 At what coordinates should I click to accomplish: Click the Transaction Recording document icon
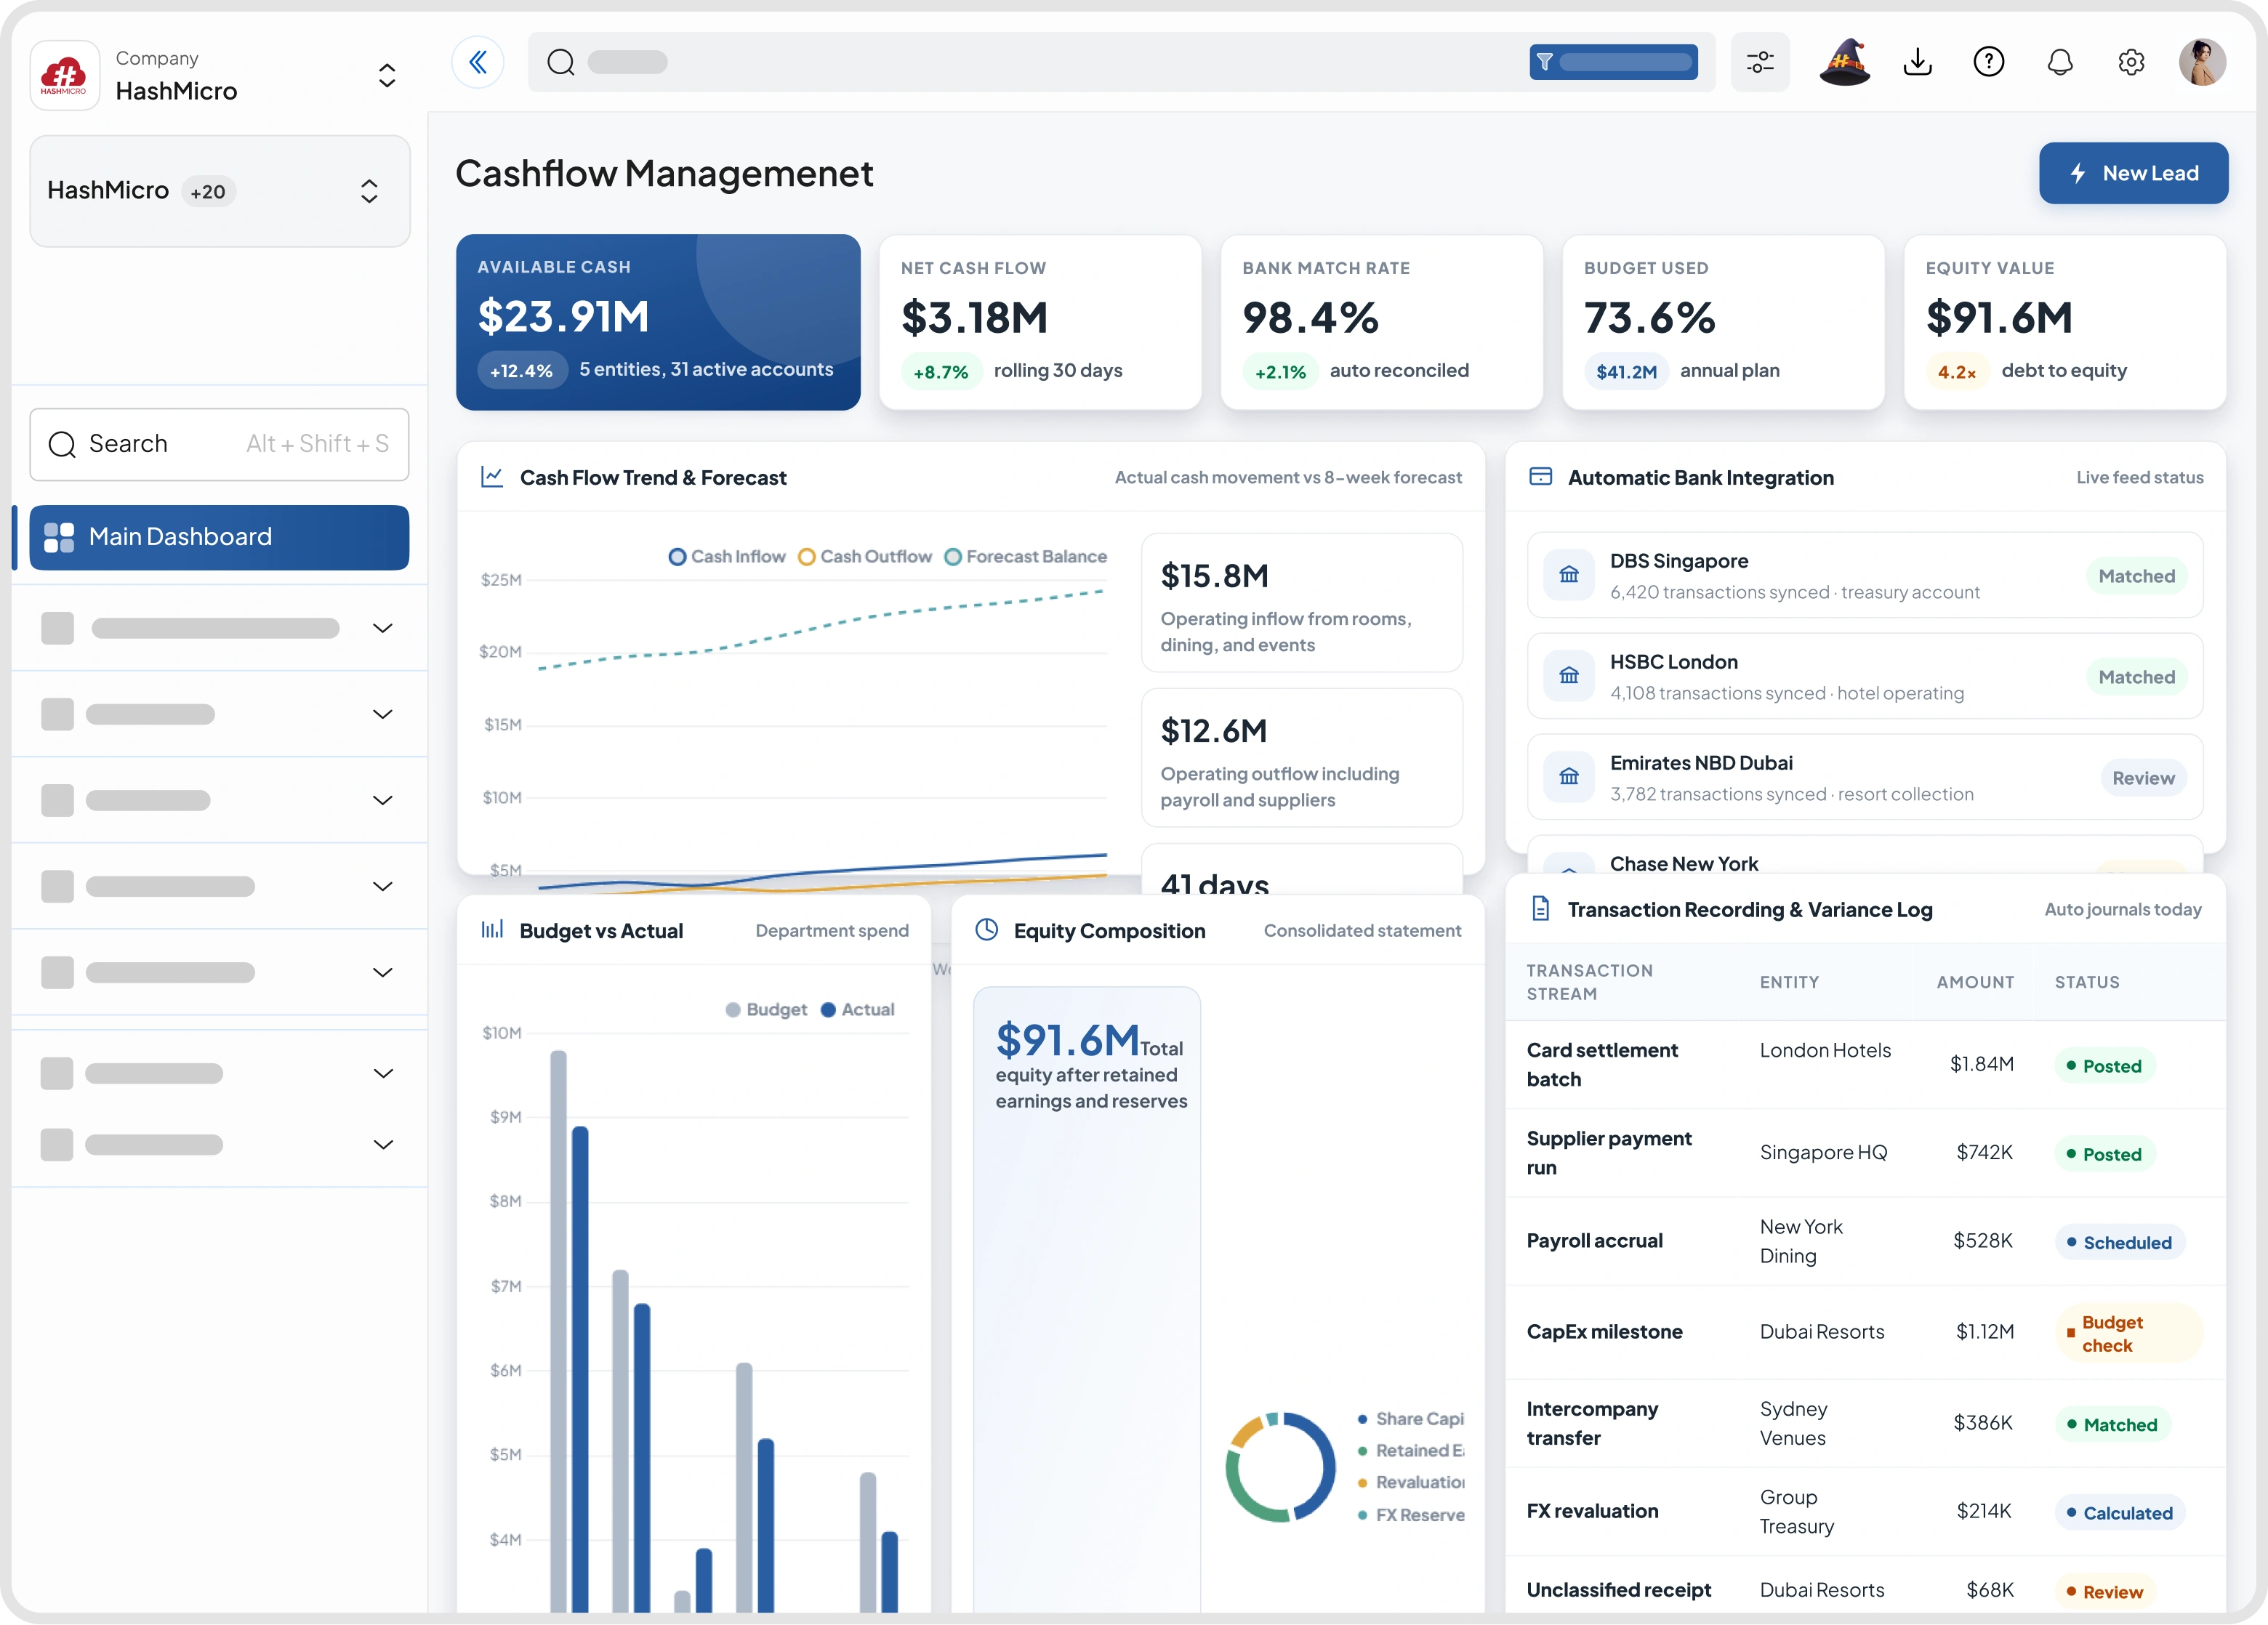[x=1541, y=909]
